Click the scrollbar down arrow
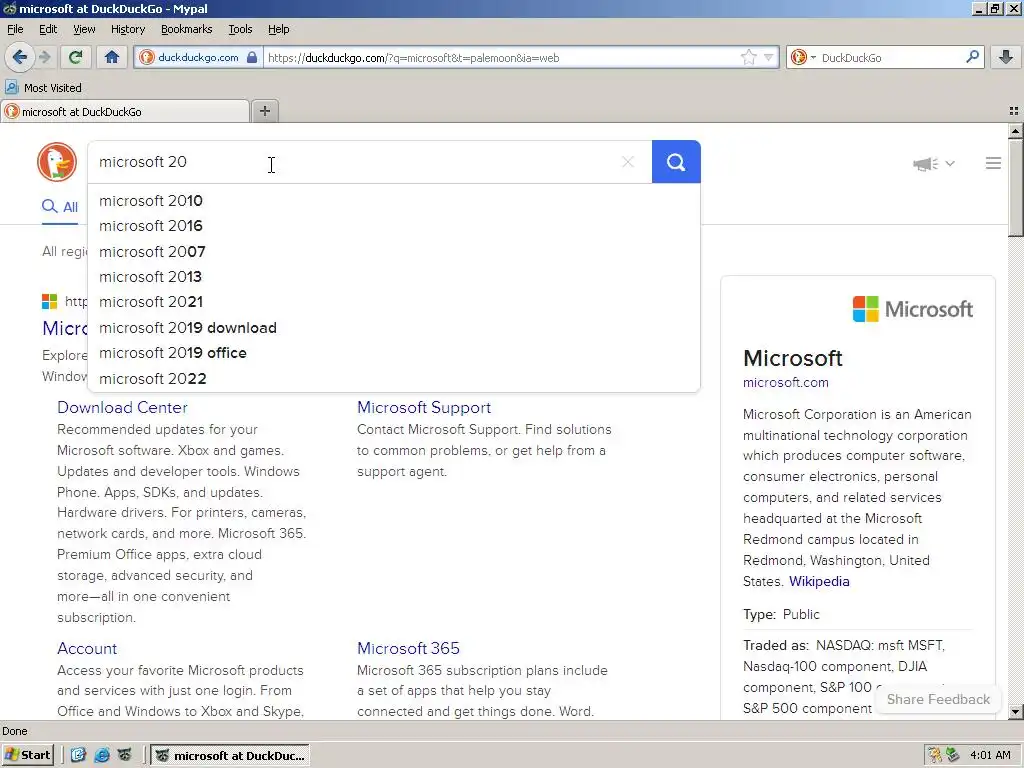 tap(1015, 712)
